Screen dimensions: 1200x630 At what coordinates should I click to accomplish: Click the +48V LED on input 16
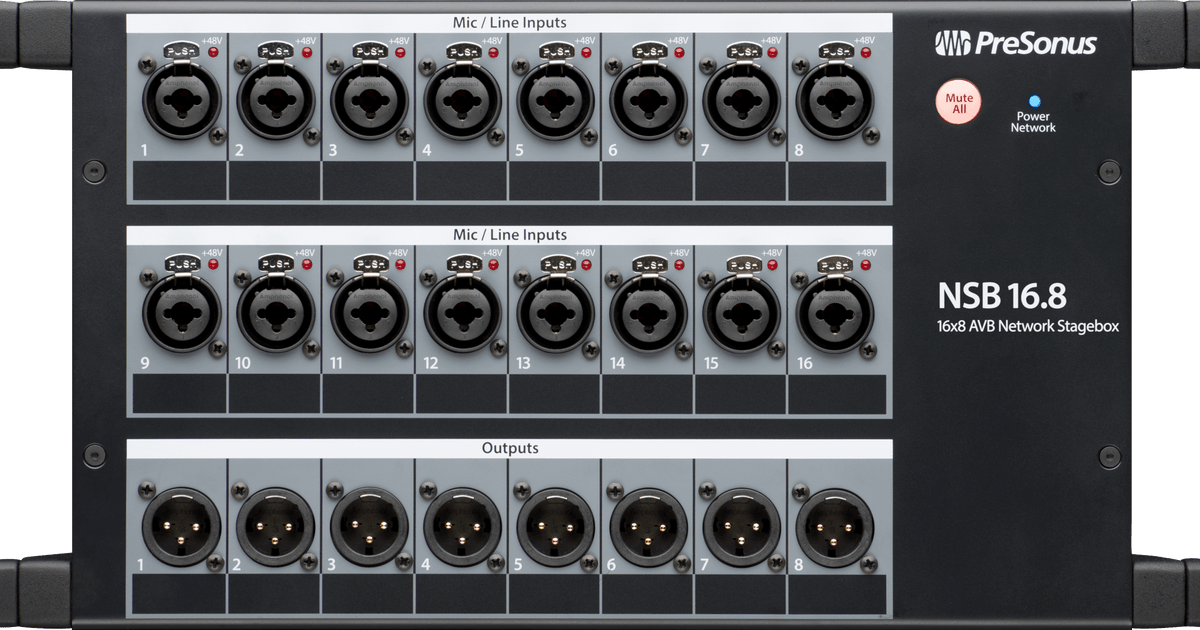(865, 264)
